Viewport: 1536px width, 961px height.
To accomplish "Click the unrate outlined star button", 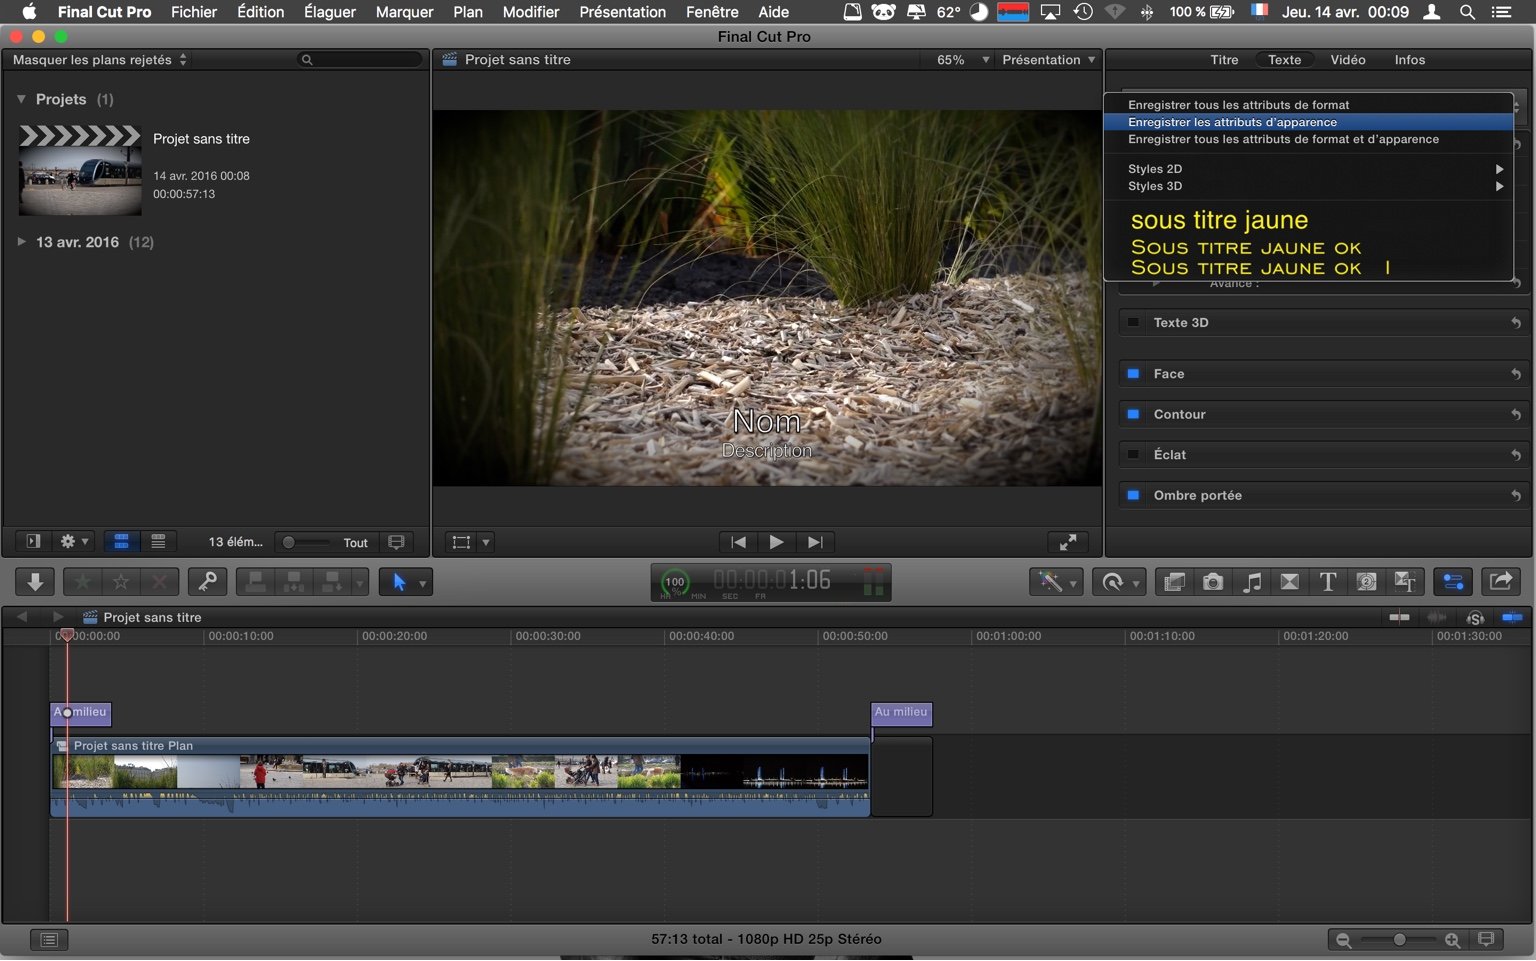I will tap(121, 582).
